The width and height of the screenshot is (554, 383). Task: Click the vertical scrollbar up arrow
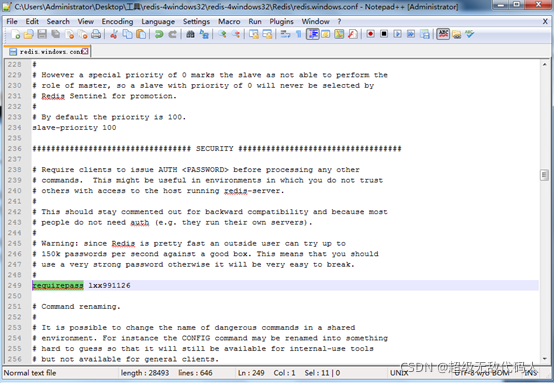pos(544,64)
